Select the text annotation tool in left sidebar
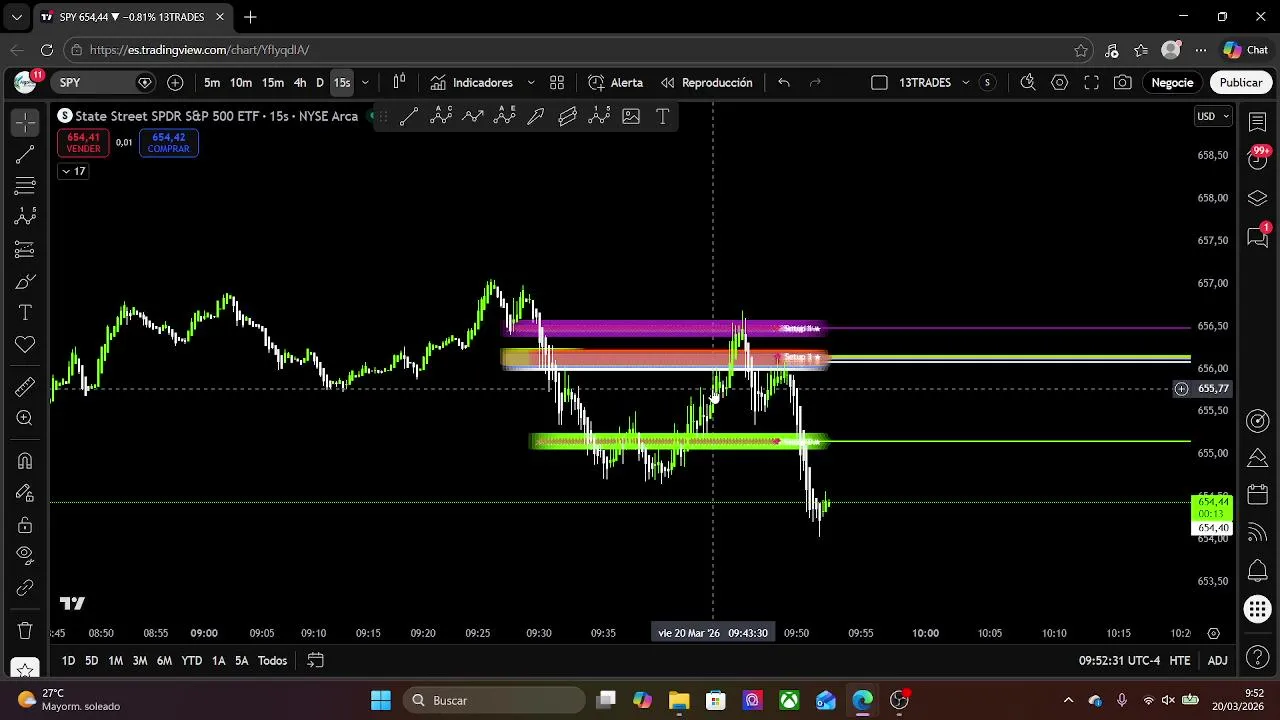The image size is (1280, 720). click(x=25, y=313)
